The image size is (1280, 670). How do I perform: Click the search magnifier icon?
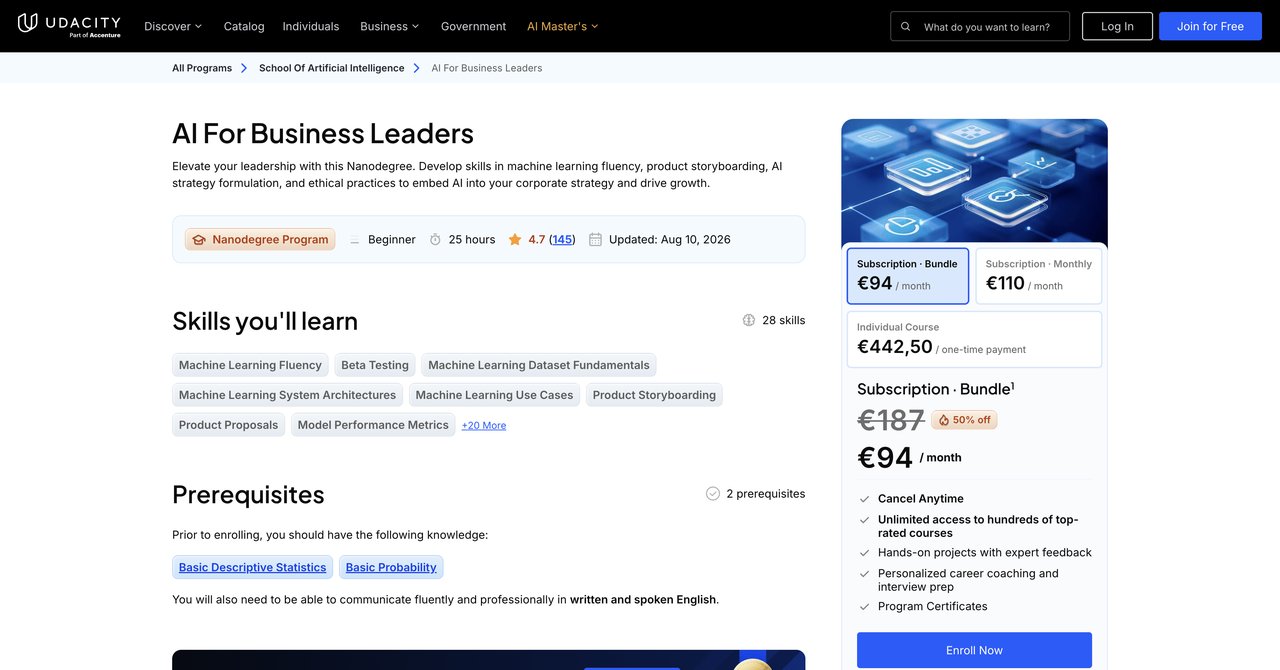click(906, 27)
